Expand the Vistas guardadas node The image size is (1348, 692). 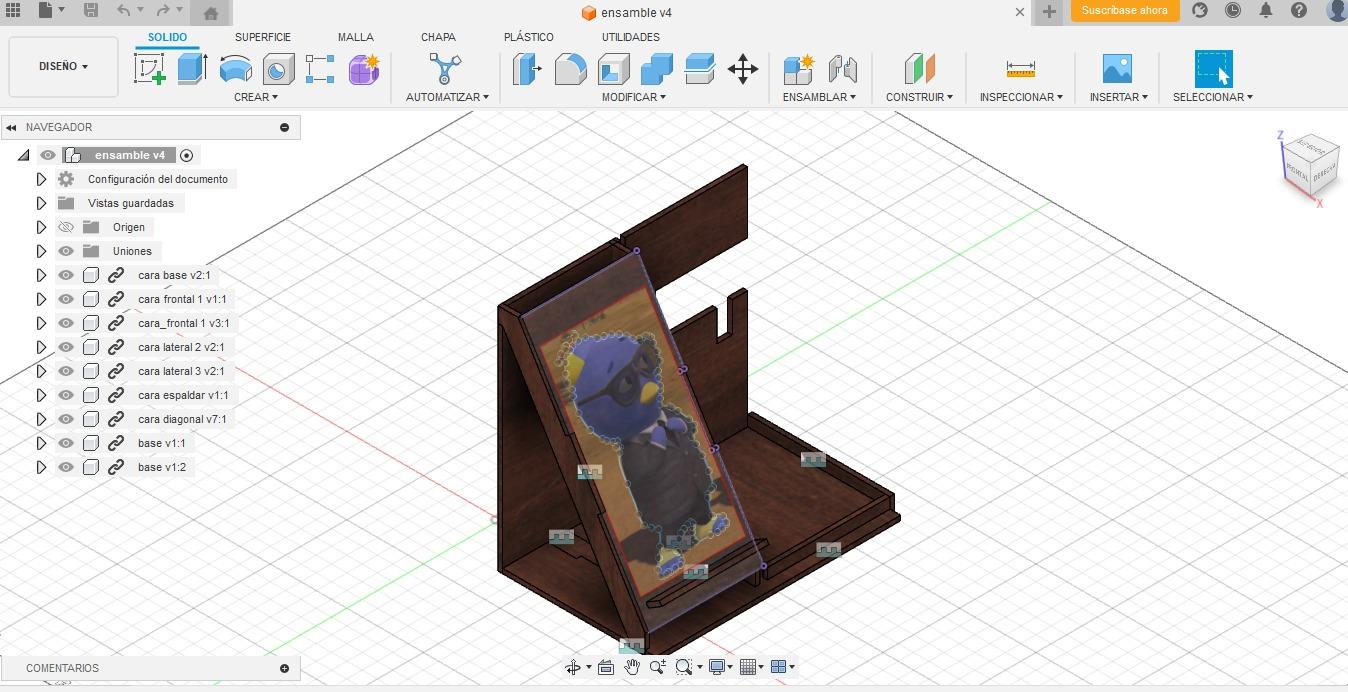41,203
